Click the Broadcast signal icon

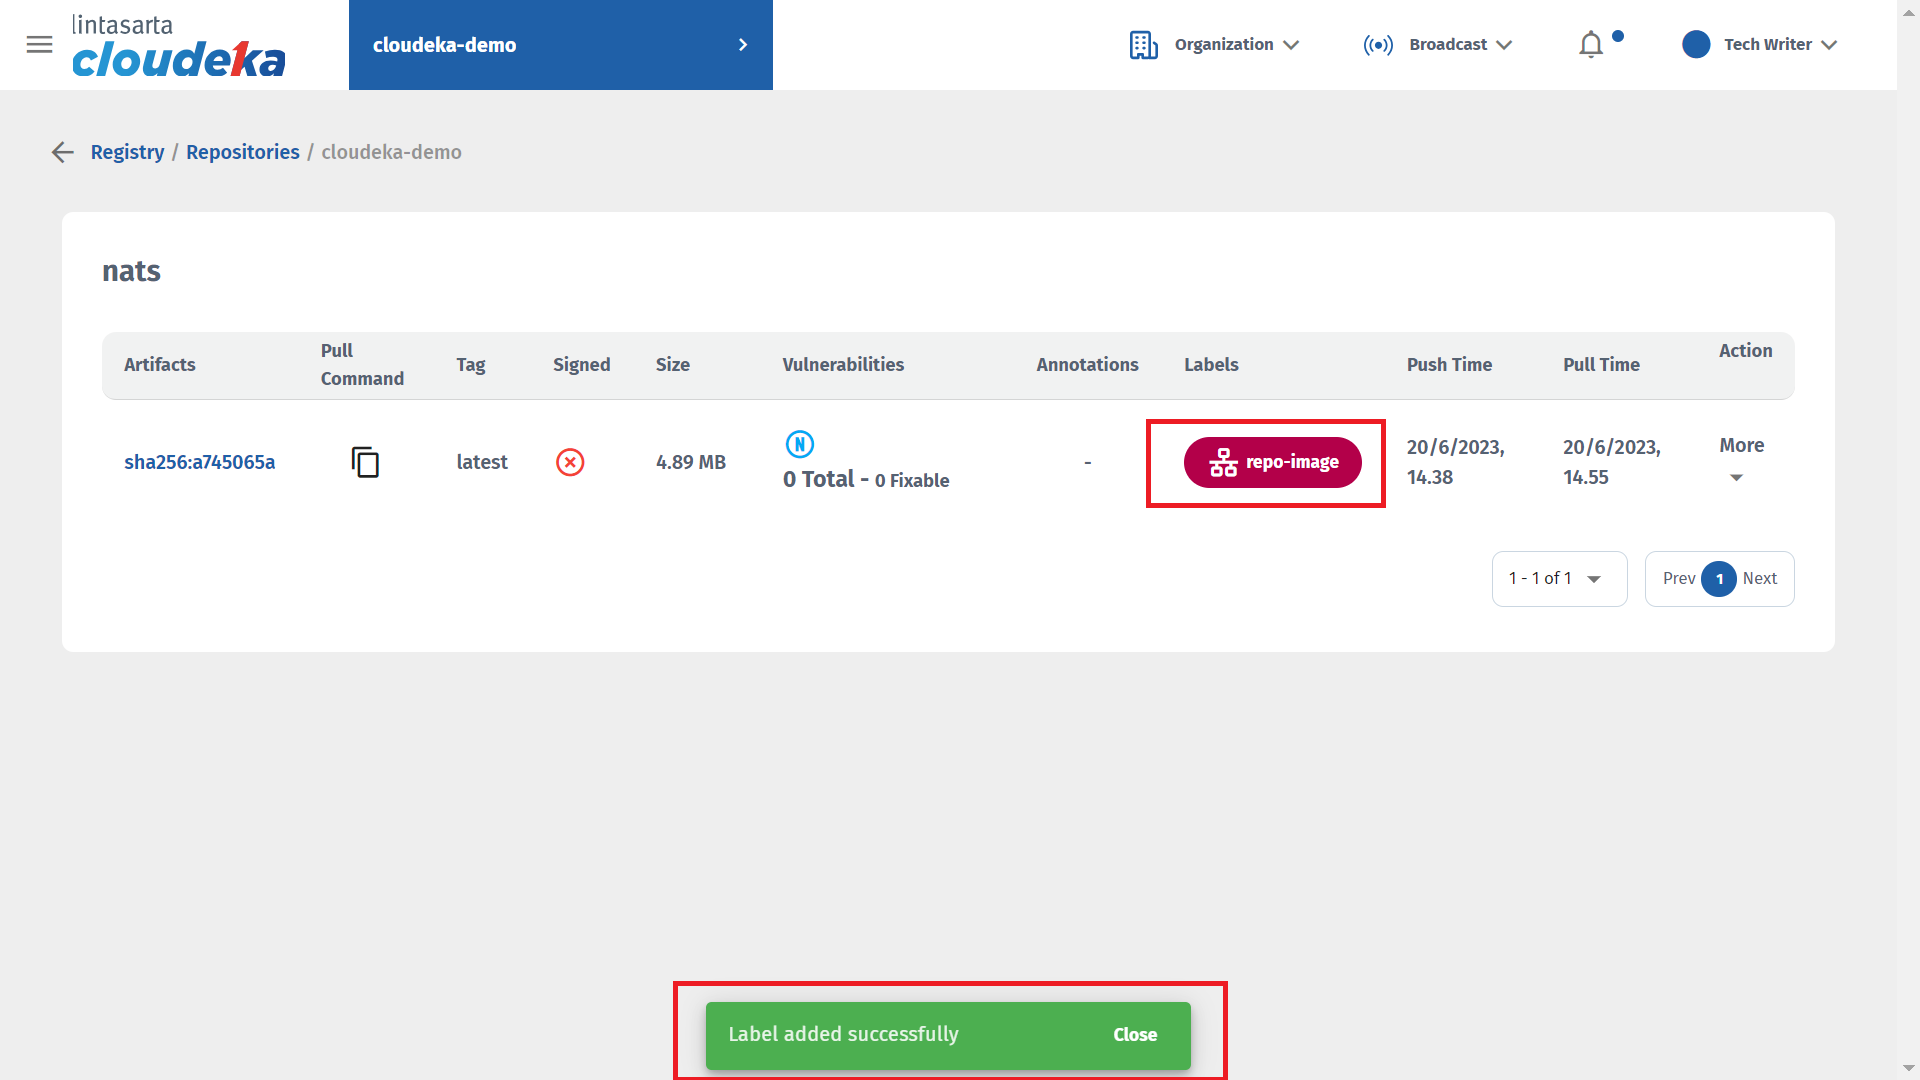(x=1378, y=45)
